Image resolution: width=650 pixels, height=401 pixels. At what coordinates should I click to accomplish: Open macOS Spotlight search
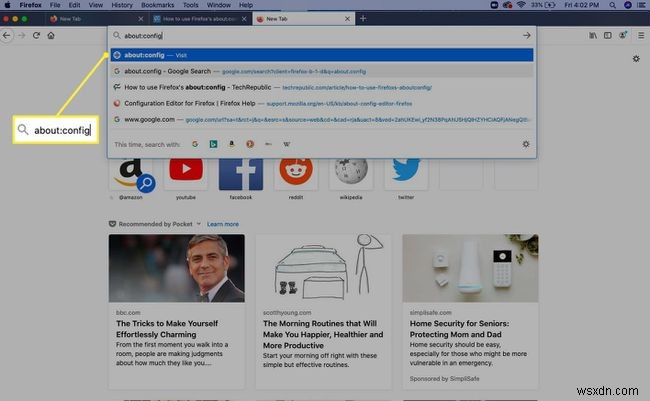click(612, 5)
